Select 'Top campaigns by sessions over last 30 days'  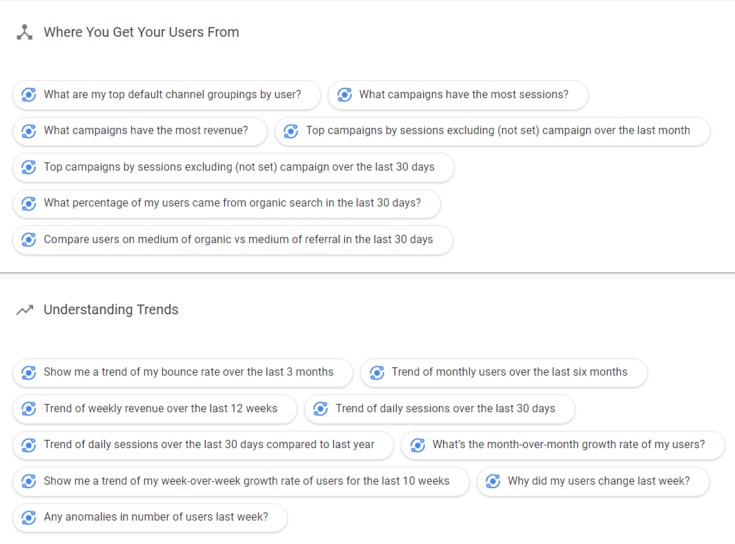click(238, 167)
